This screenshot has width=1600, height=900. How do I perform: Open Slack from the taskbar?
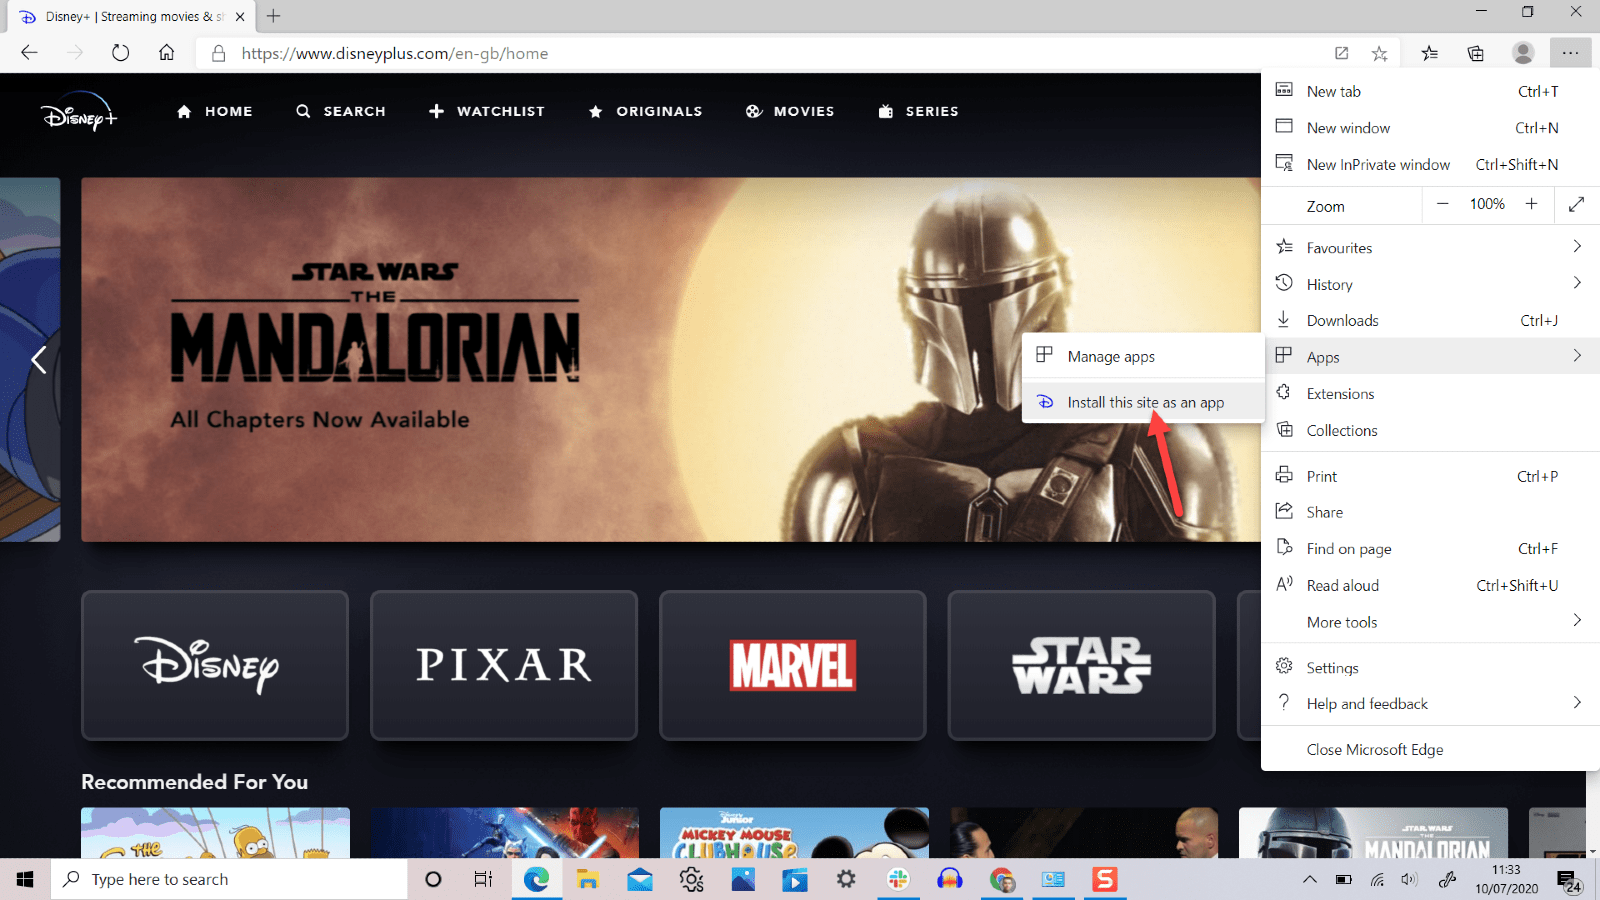(x=898, y=879)
